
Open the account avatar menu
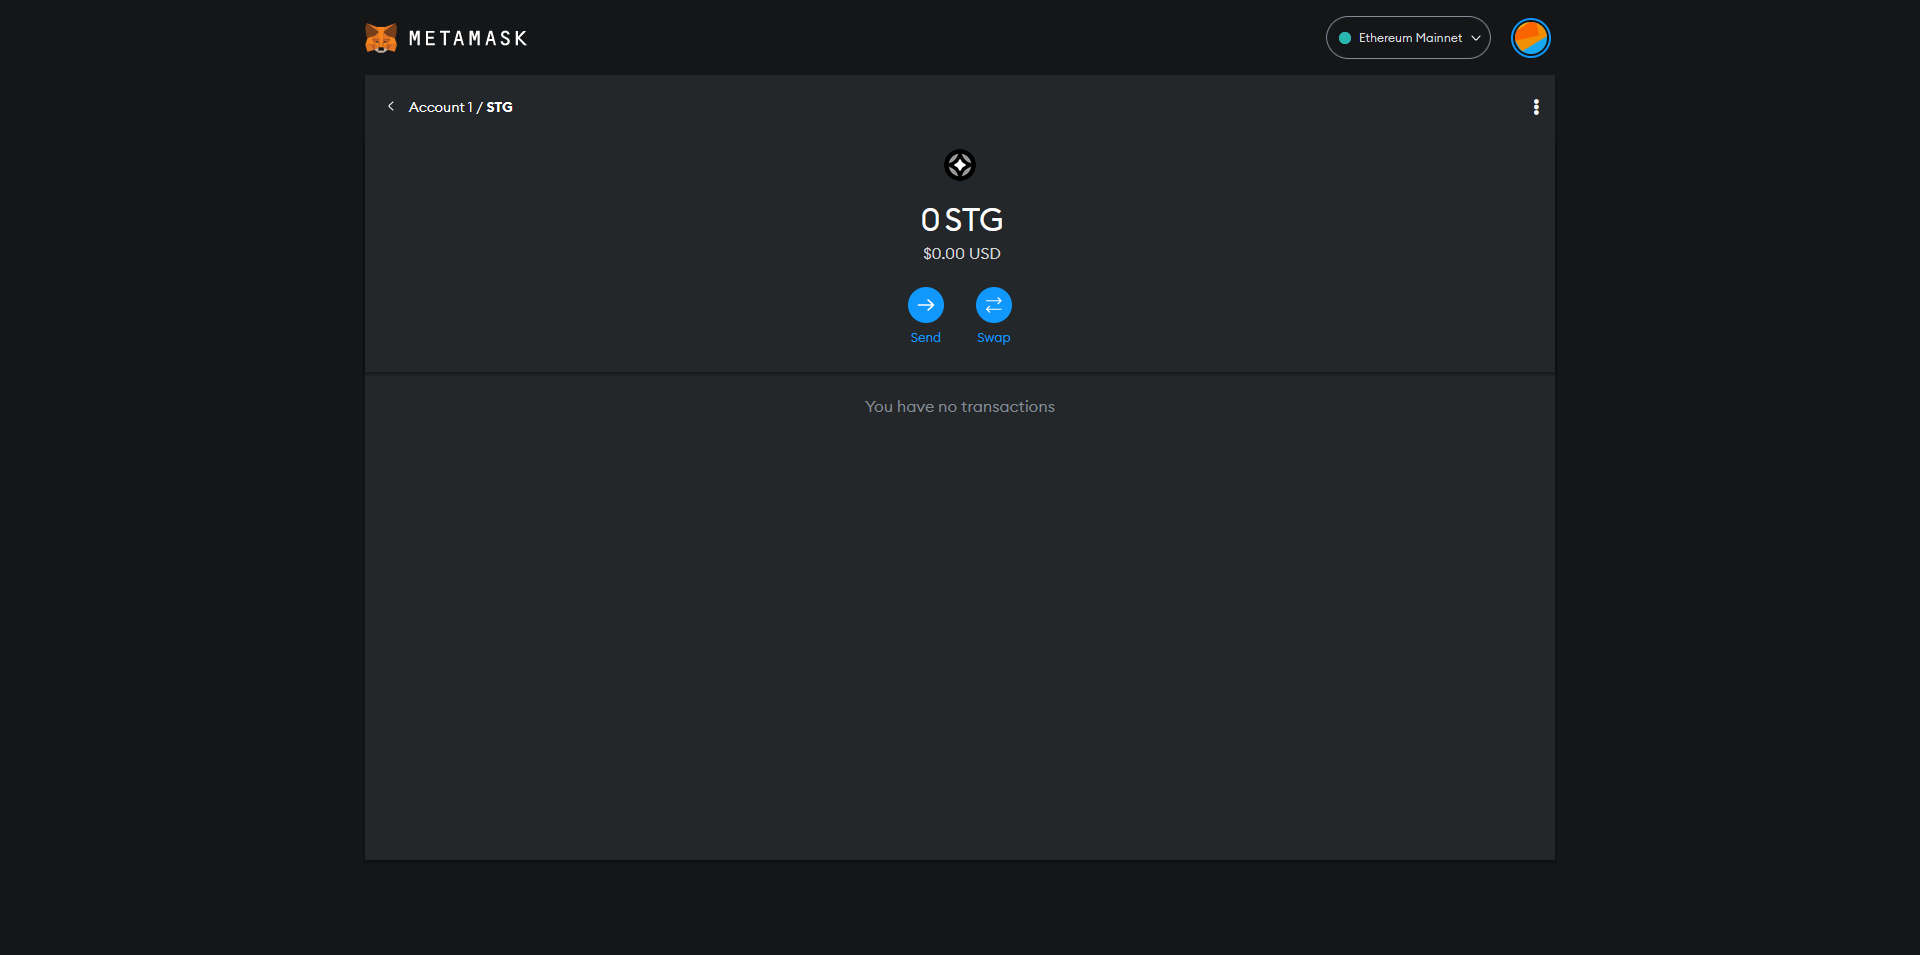pos(1530,38)
